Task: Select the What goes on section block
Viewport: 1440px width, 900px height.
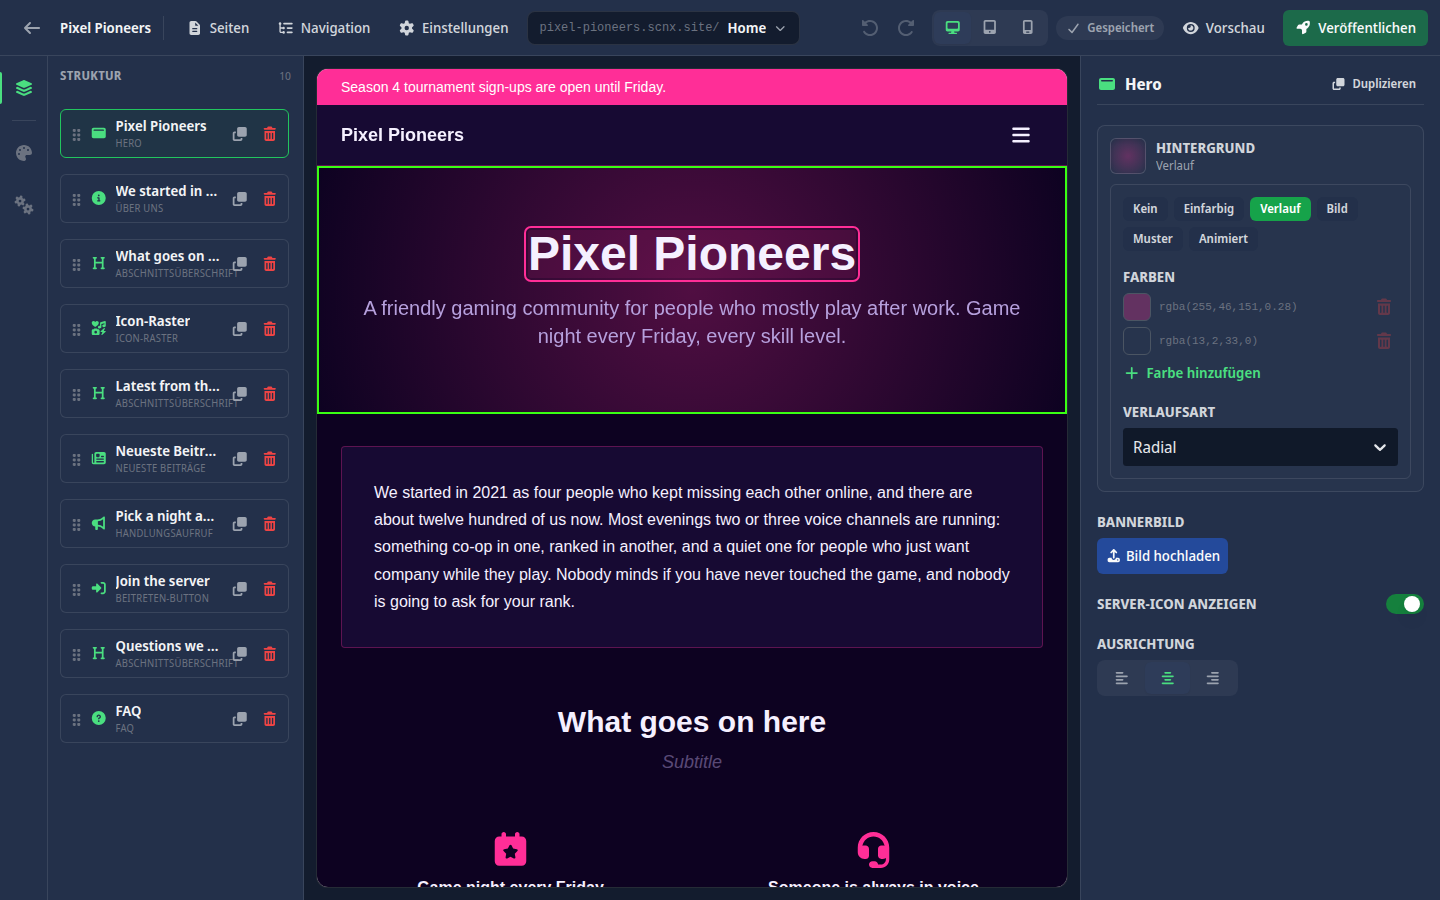Action: [174, 264]
